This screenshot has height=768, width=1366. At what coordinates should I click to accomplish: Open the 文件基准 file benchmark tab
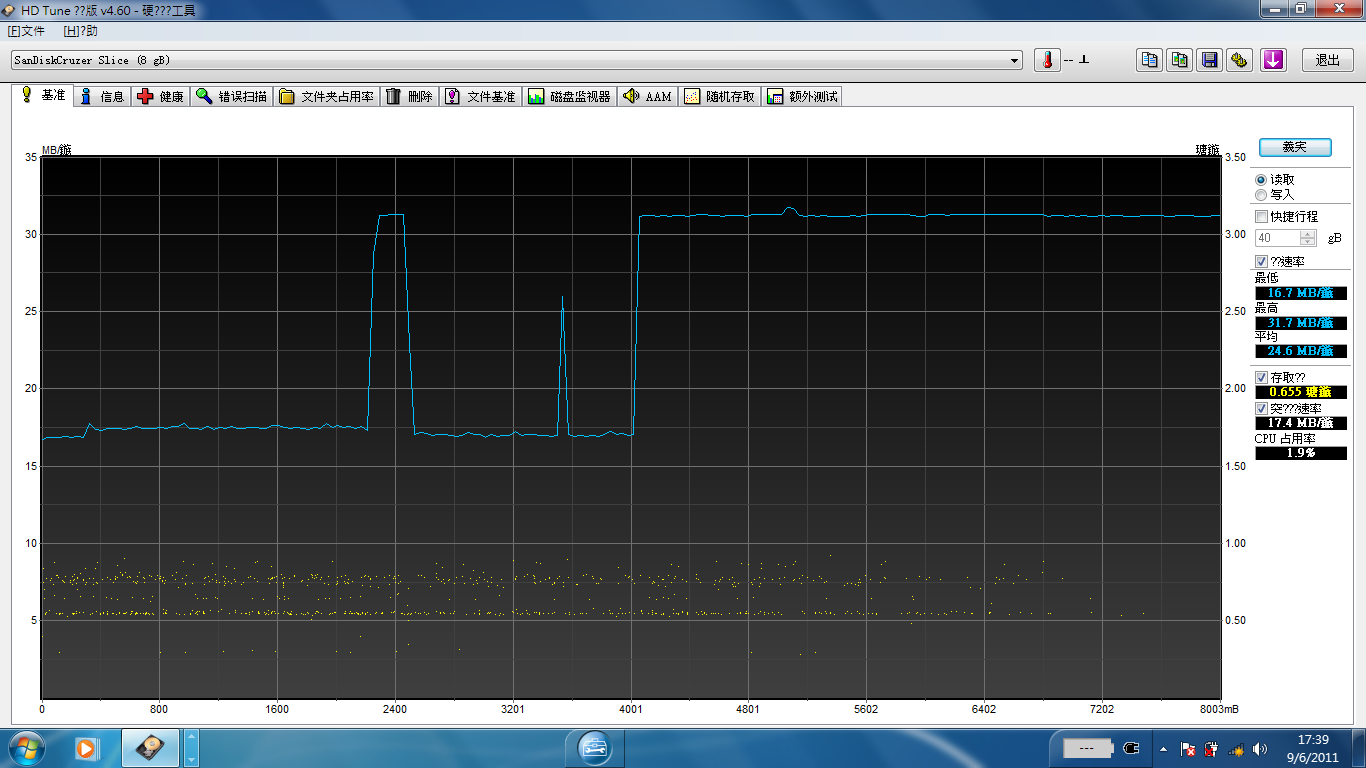click(x=481, y=96)
